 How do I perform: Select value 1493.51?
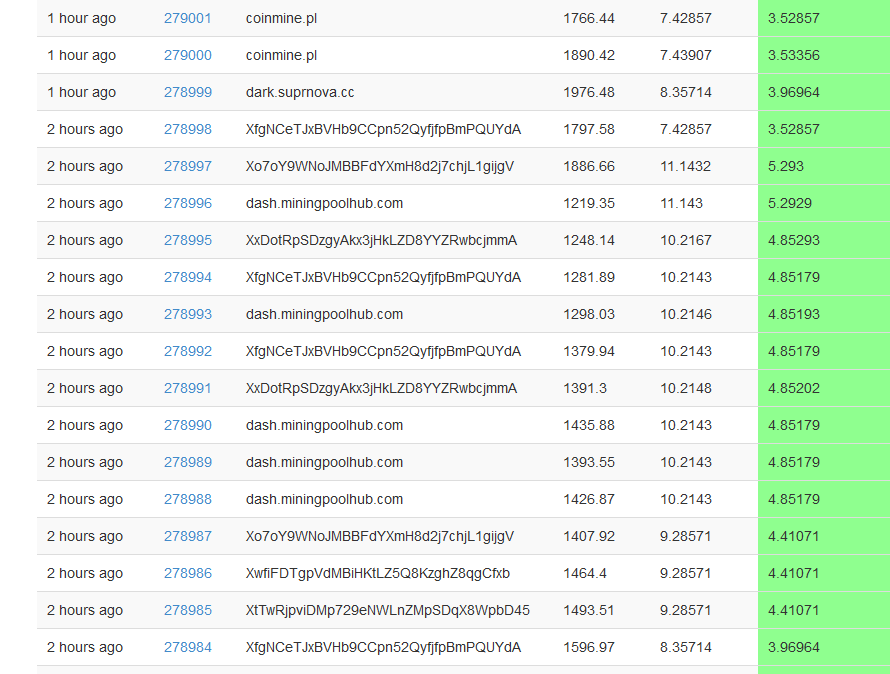pos(589,610)
